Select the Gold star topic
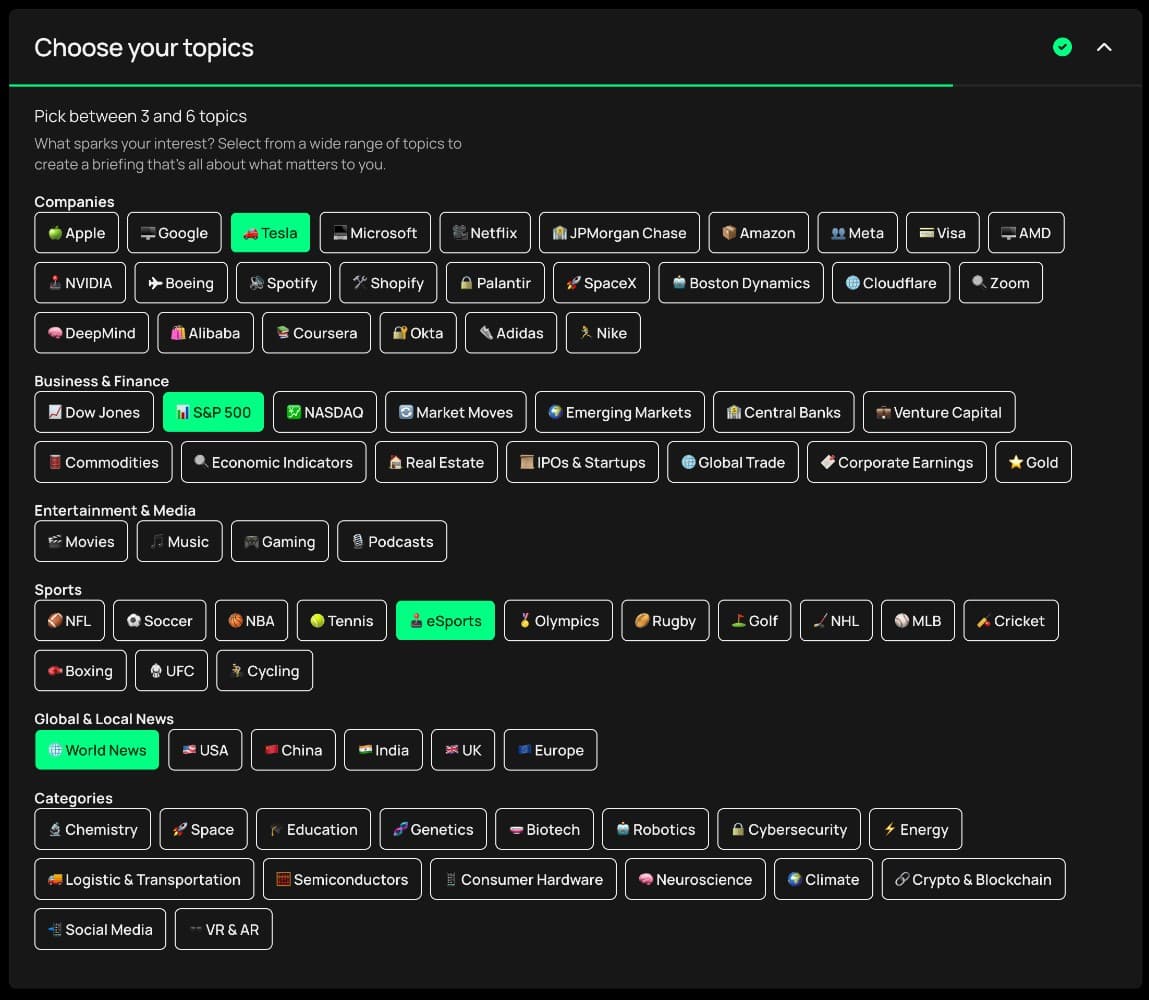The height and width of the screenshot is (1000, 1149). (x=1033, y=462)
